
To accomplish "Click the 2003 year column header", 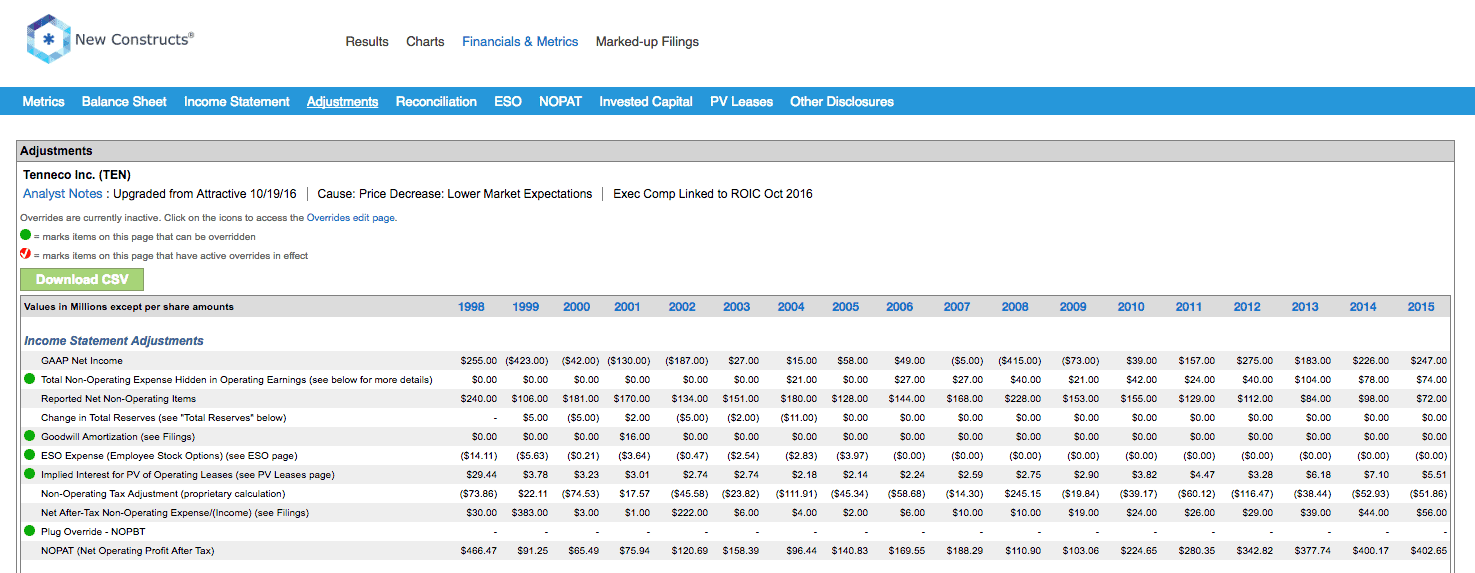I will [x=737, y=307].
